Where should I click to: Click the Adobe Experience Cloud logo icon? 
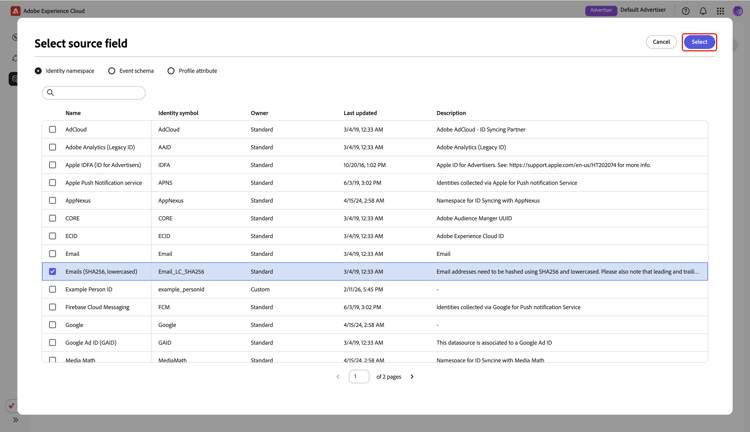coord(15,11)
